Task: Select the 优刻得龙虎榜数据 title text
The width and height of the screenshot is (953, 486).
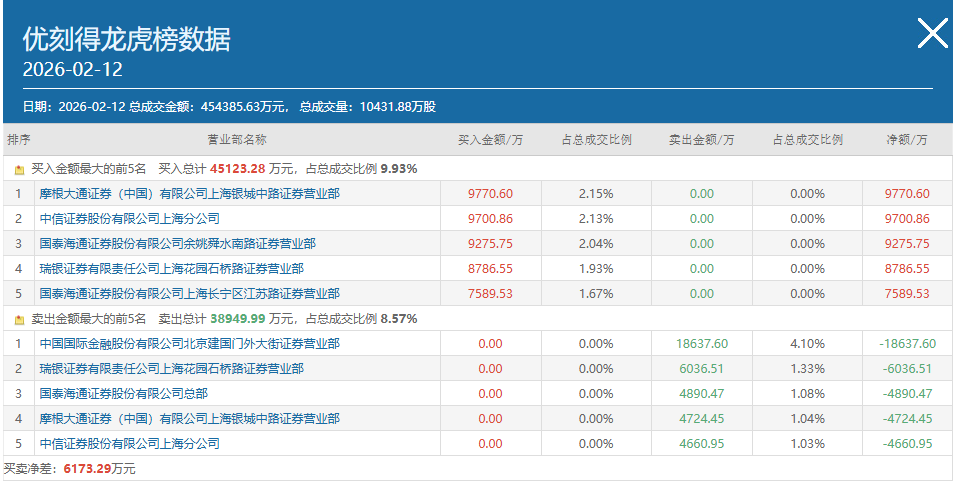Action: click(126, 40)
